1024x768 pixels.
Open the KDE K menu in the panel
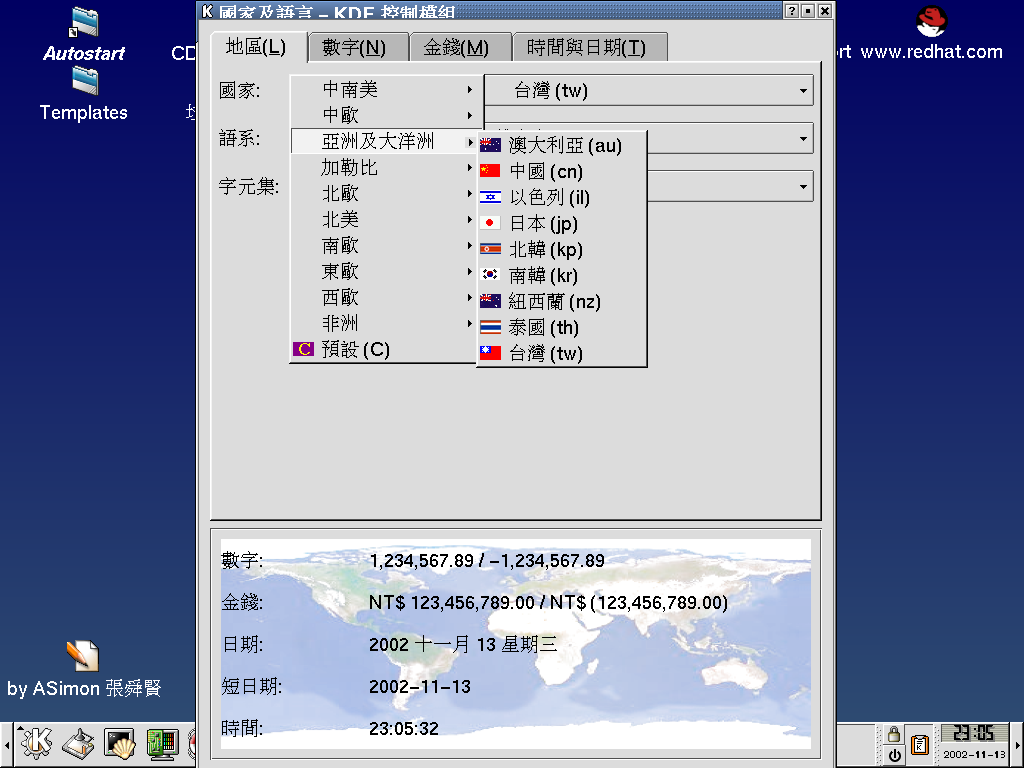click(x=36, y=743)
